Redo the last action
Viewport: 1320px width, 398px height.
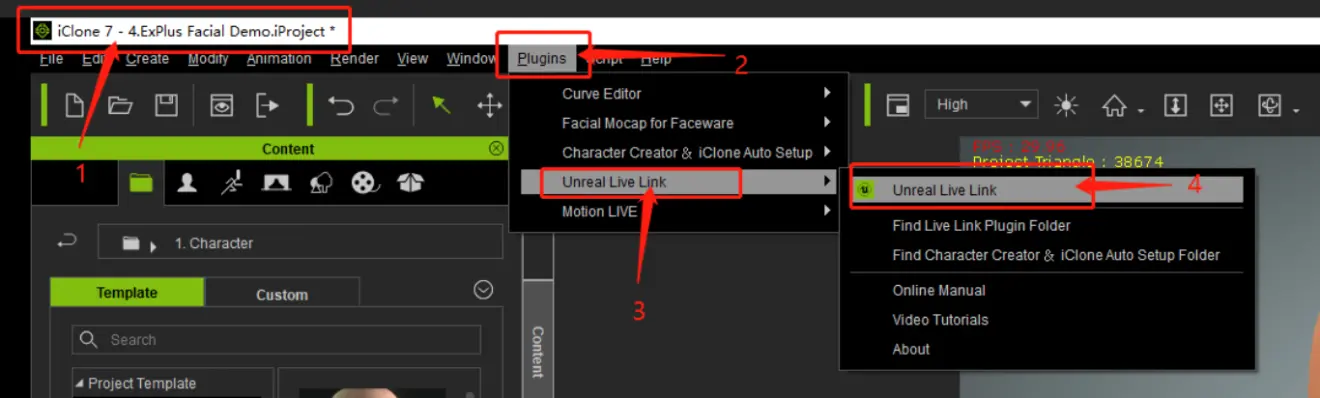386,105
